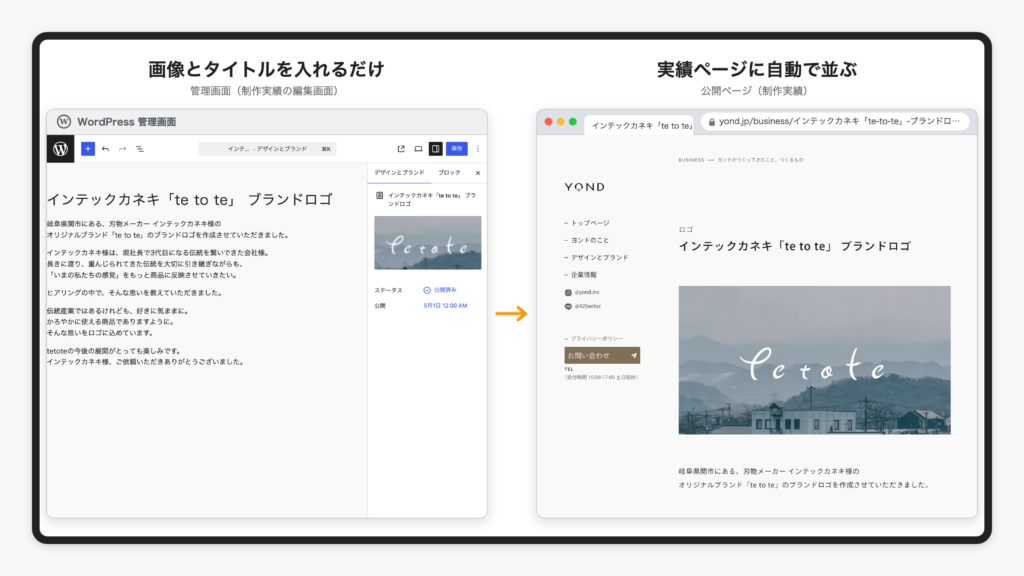
Task: Click the blue block inserter plus button
Action: 88,149
